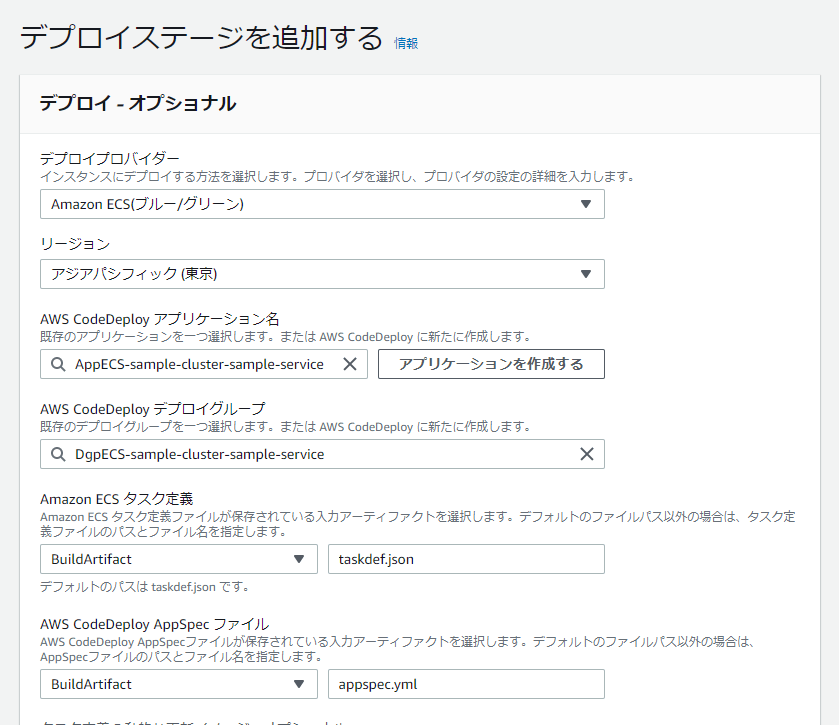Click the デプロイステージを追加する page title
Screen dimensions: 839x725
pyautogui.click(x=201, y=37)
